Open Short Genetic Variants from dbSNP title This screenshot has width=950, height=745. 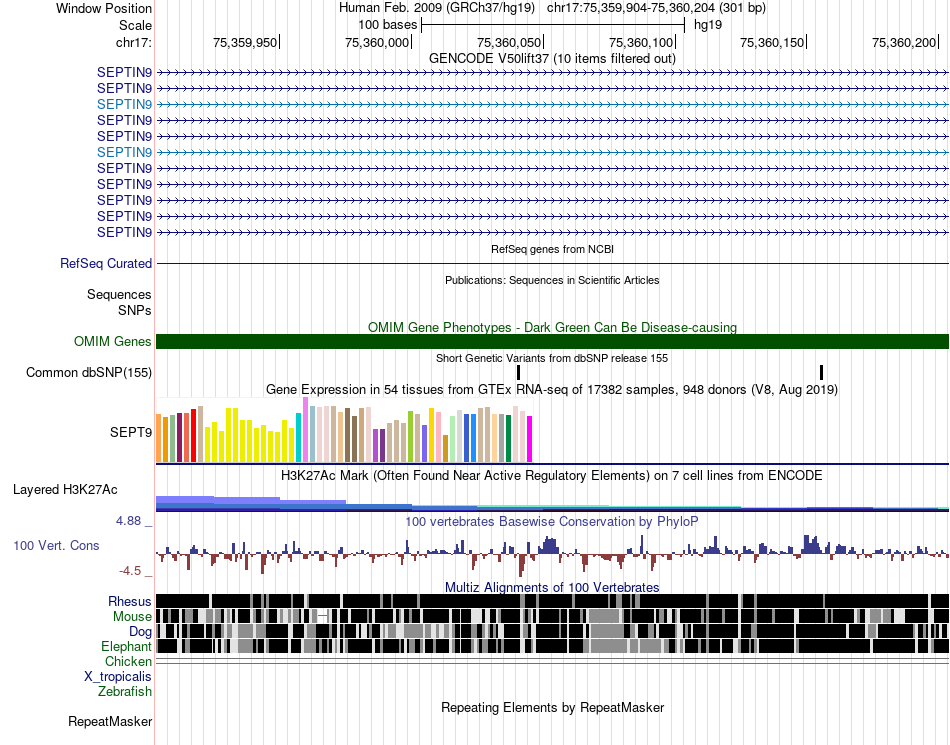point(552,358)
